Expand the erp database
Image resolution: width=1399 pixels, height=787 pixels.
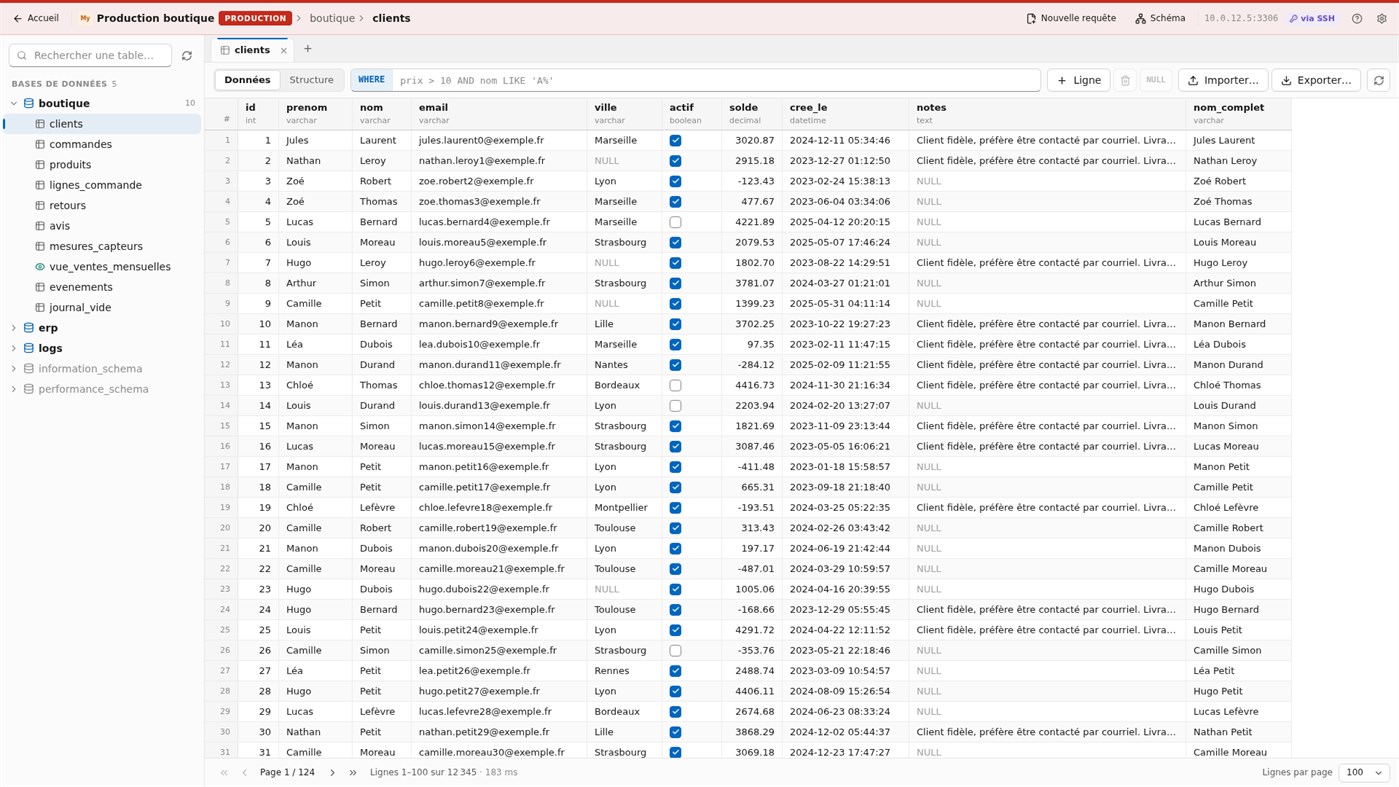(x=14, y=328)
